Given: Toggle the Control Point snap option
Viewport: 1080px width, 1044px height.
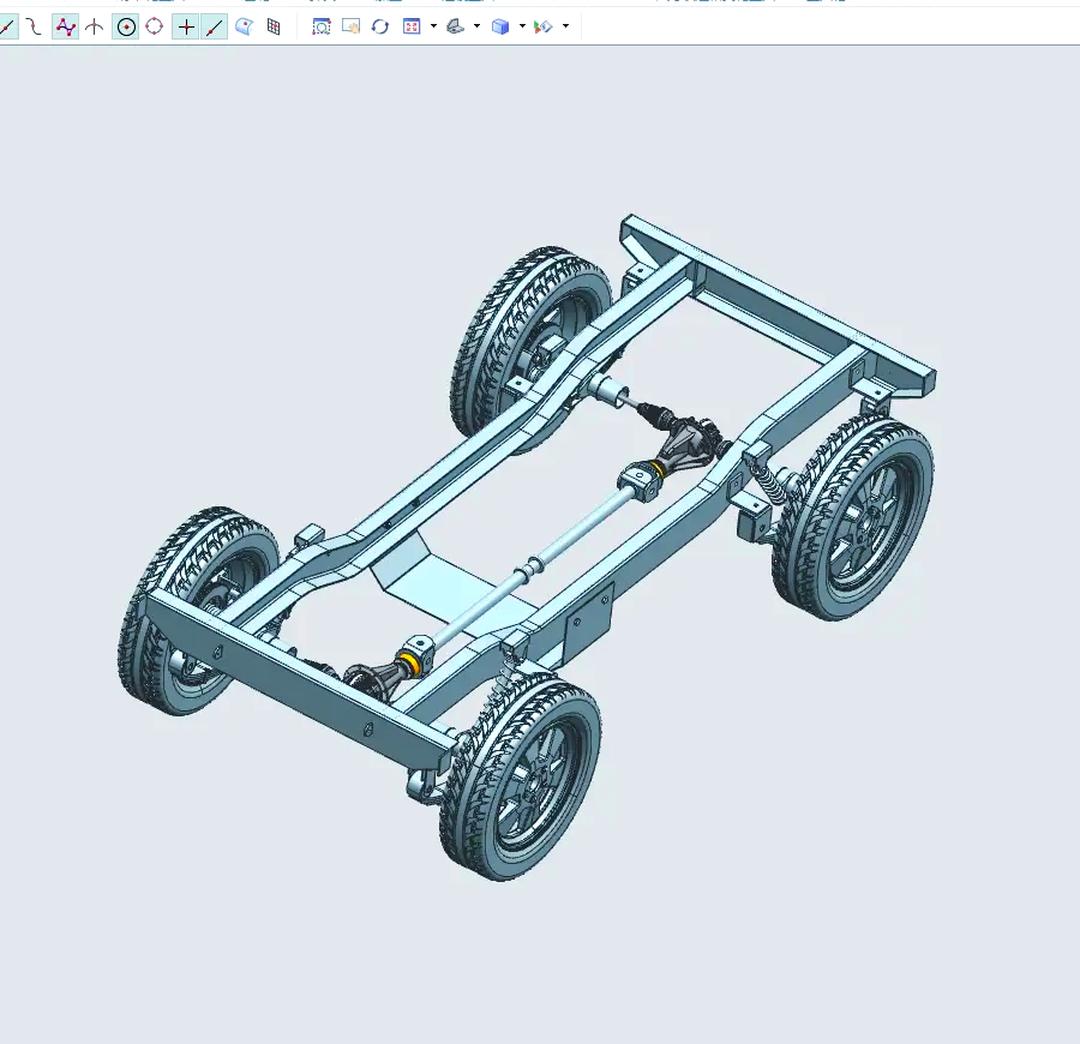Looking at the screenshot, I should (x=66, y=27).
